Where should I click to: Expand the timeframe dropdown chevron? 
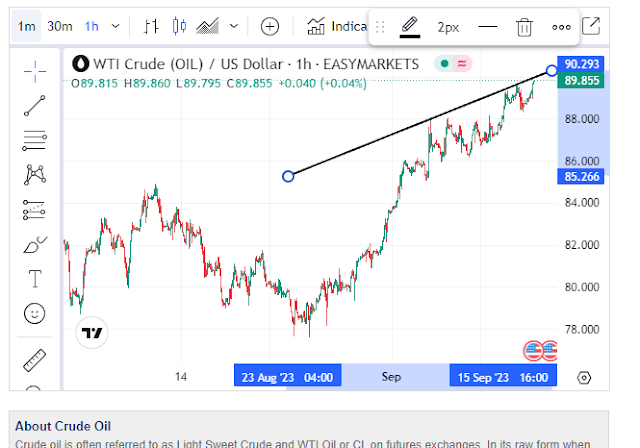[x=116, y=27]
